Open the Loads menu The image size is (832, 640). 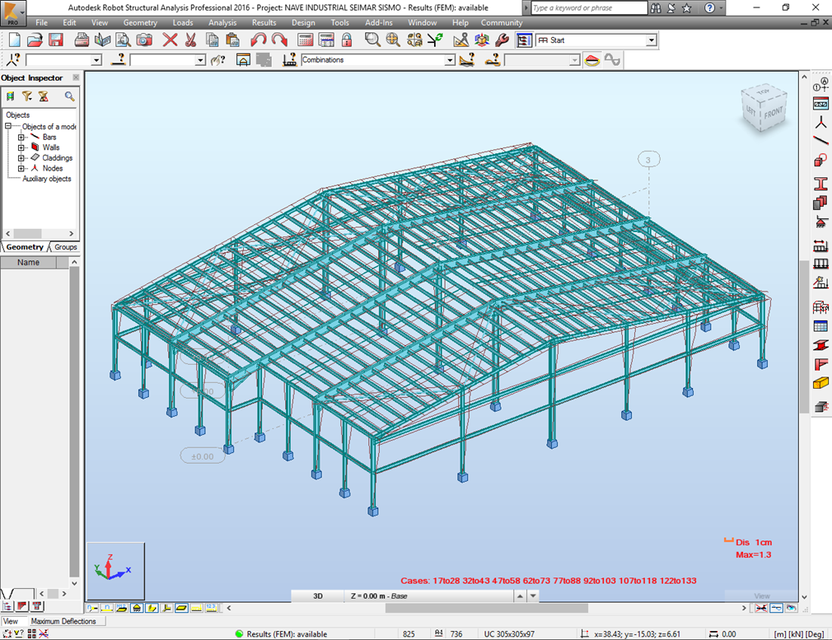pos(183,22)
